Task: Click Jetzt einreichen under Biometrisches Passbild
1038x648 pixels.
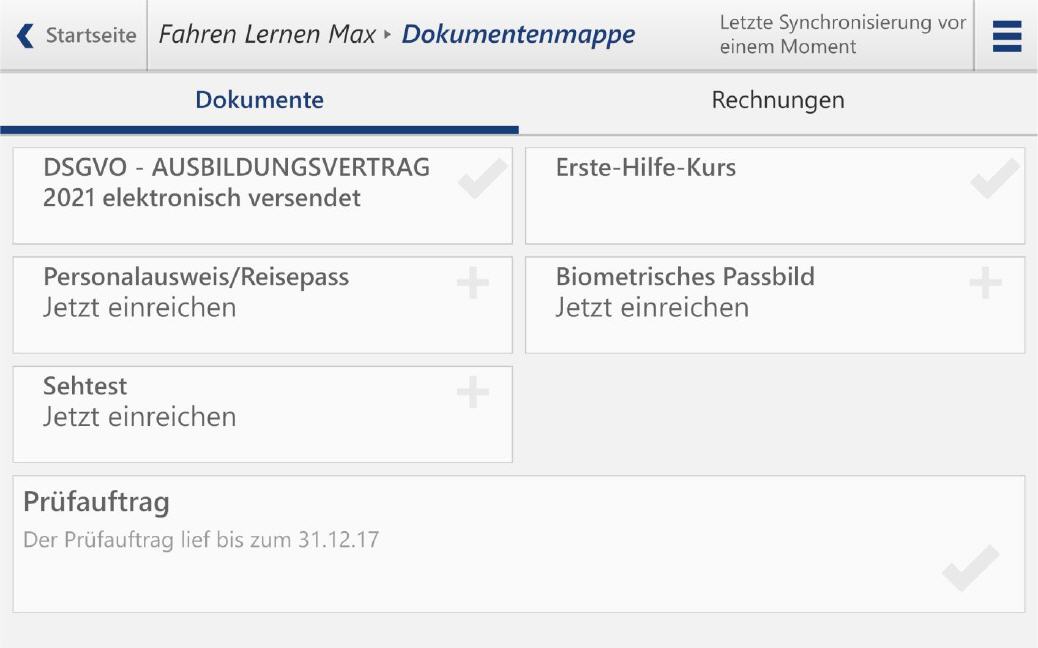Action: [652, 308]
